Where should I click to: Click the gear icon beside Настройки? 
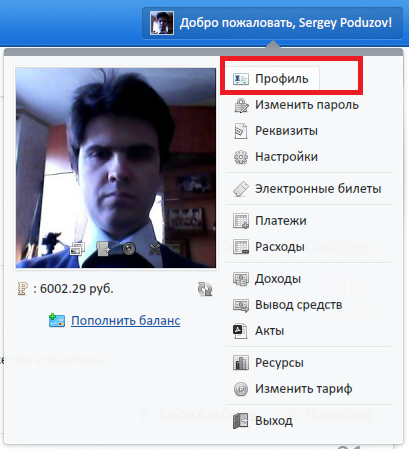pyautogui.click(x=241, y=157)
